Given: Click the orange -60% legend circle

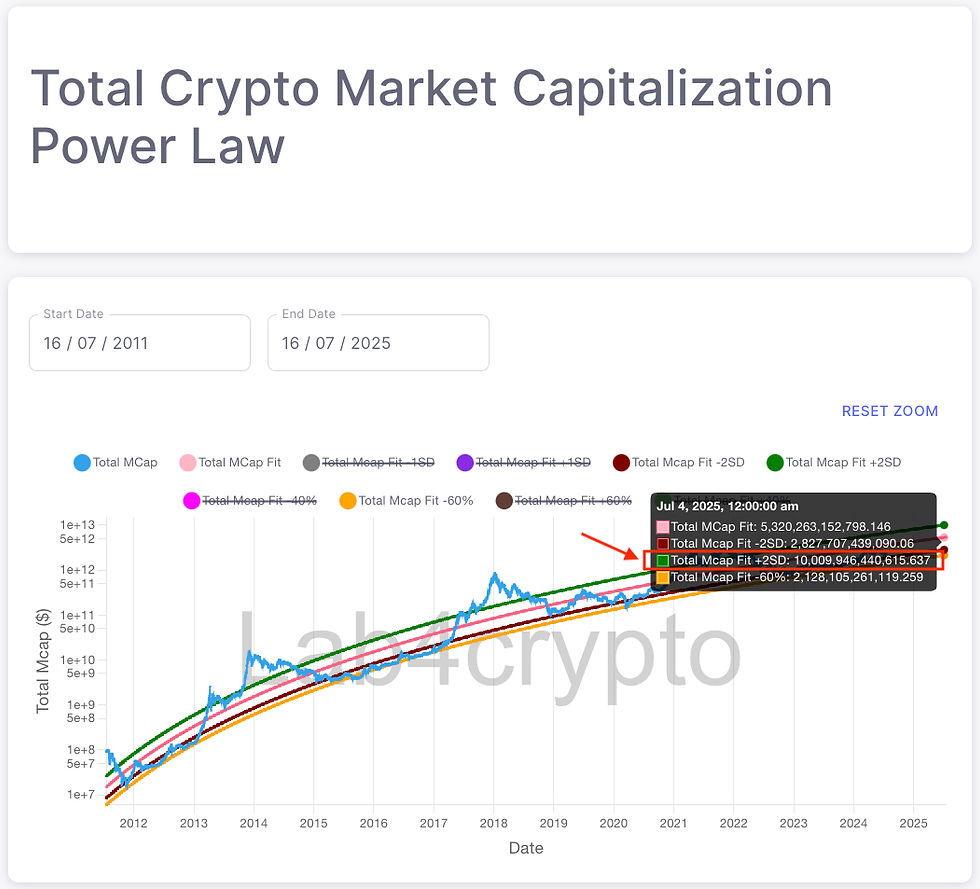Looking at the screenshot, I should point(348,501).
